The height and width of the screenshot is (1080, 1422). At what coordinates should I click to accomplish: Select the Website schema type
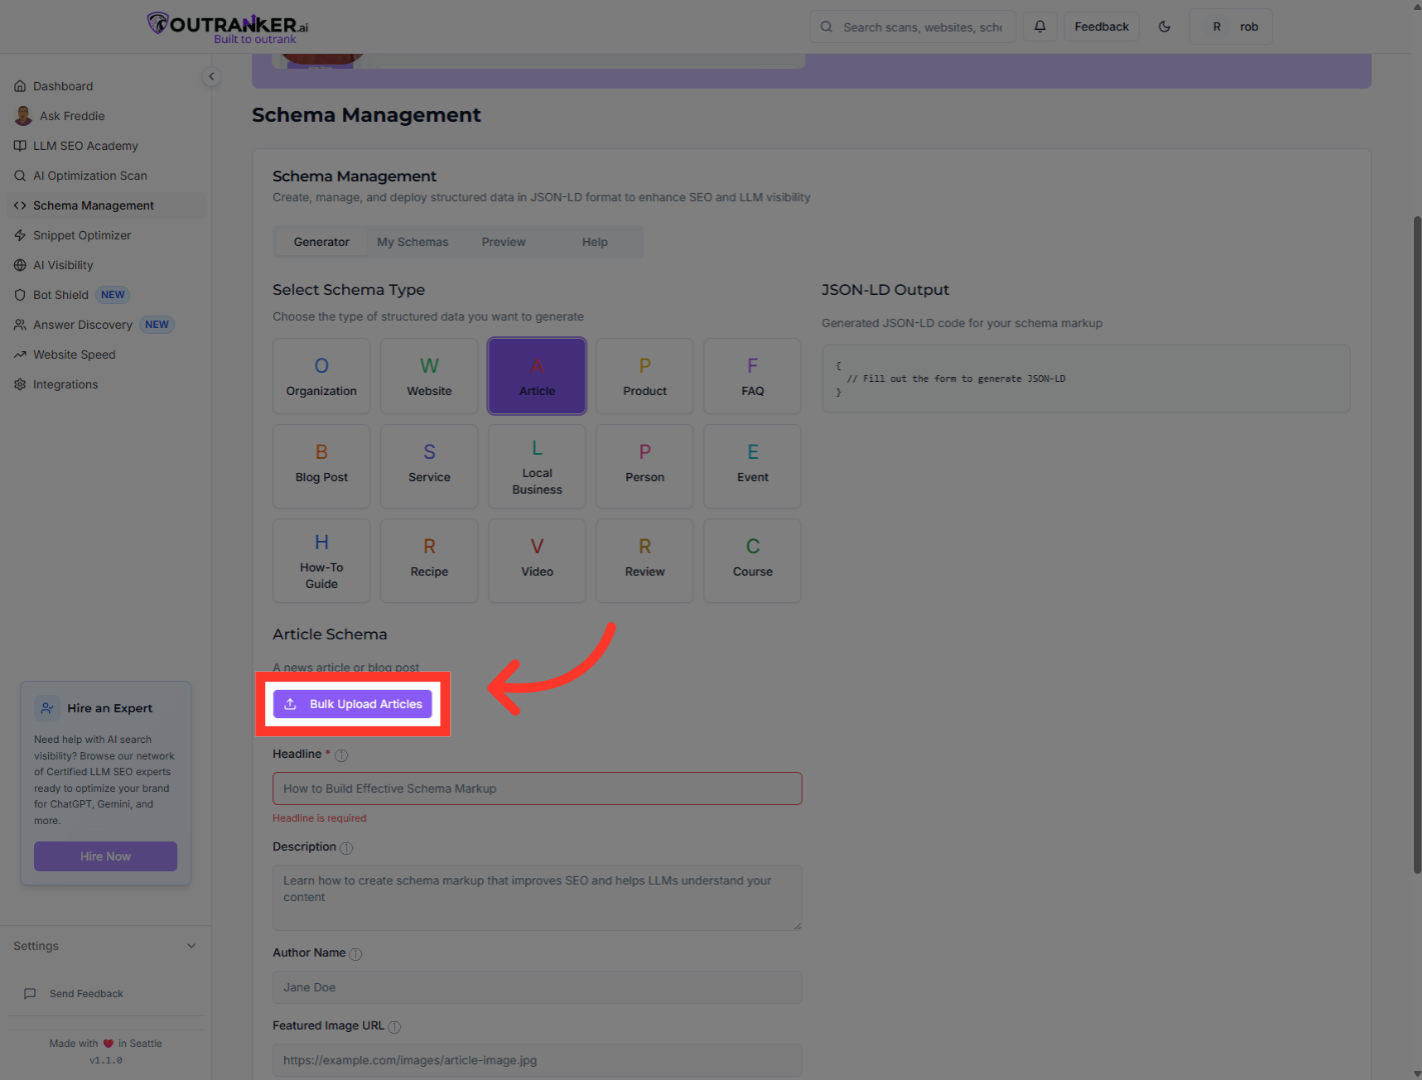429,376
